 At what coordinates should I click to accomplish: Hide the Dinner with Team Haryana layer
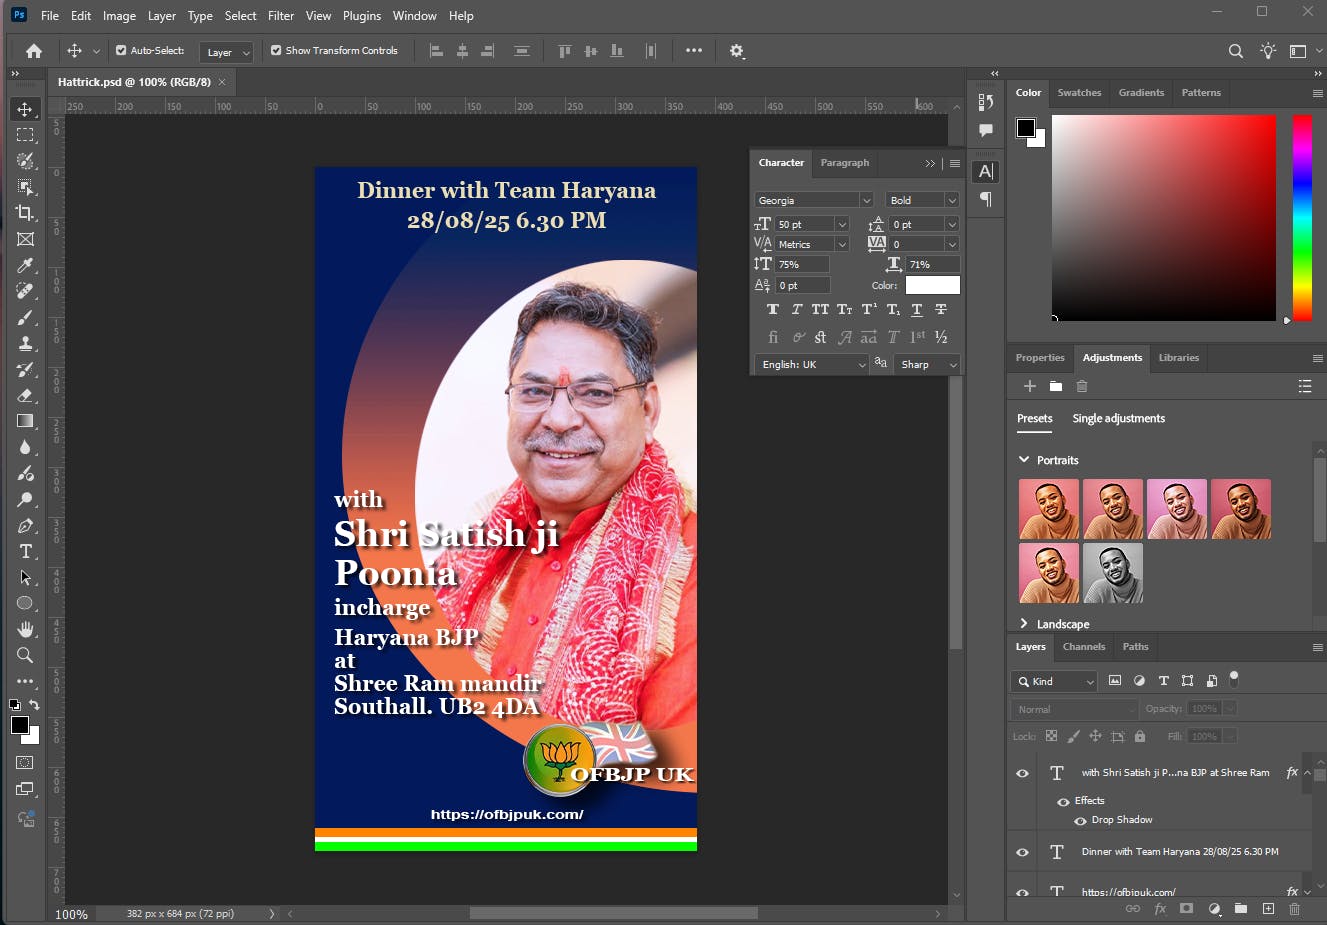click(x=1022, y=852)
